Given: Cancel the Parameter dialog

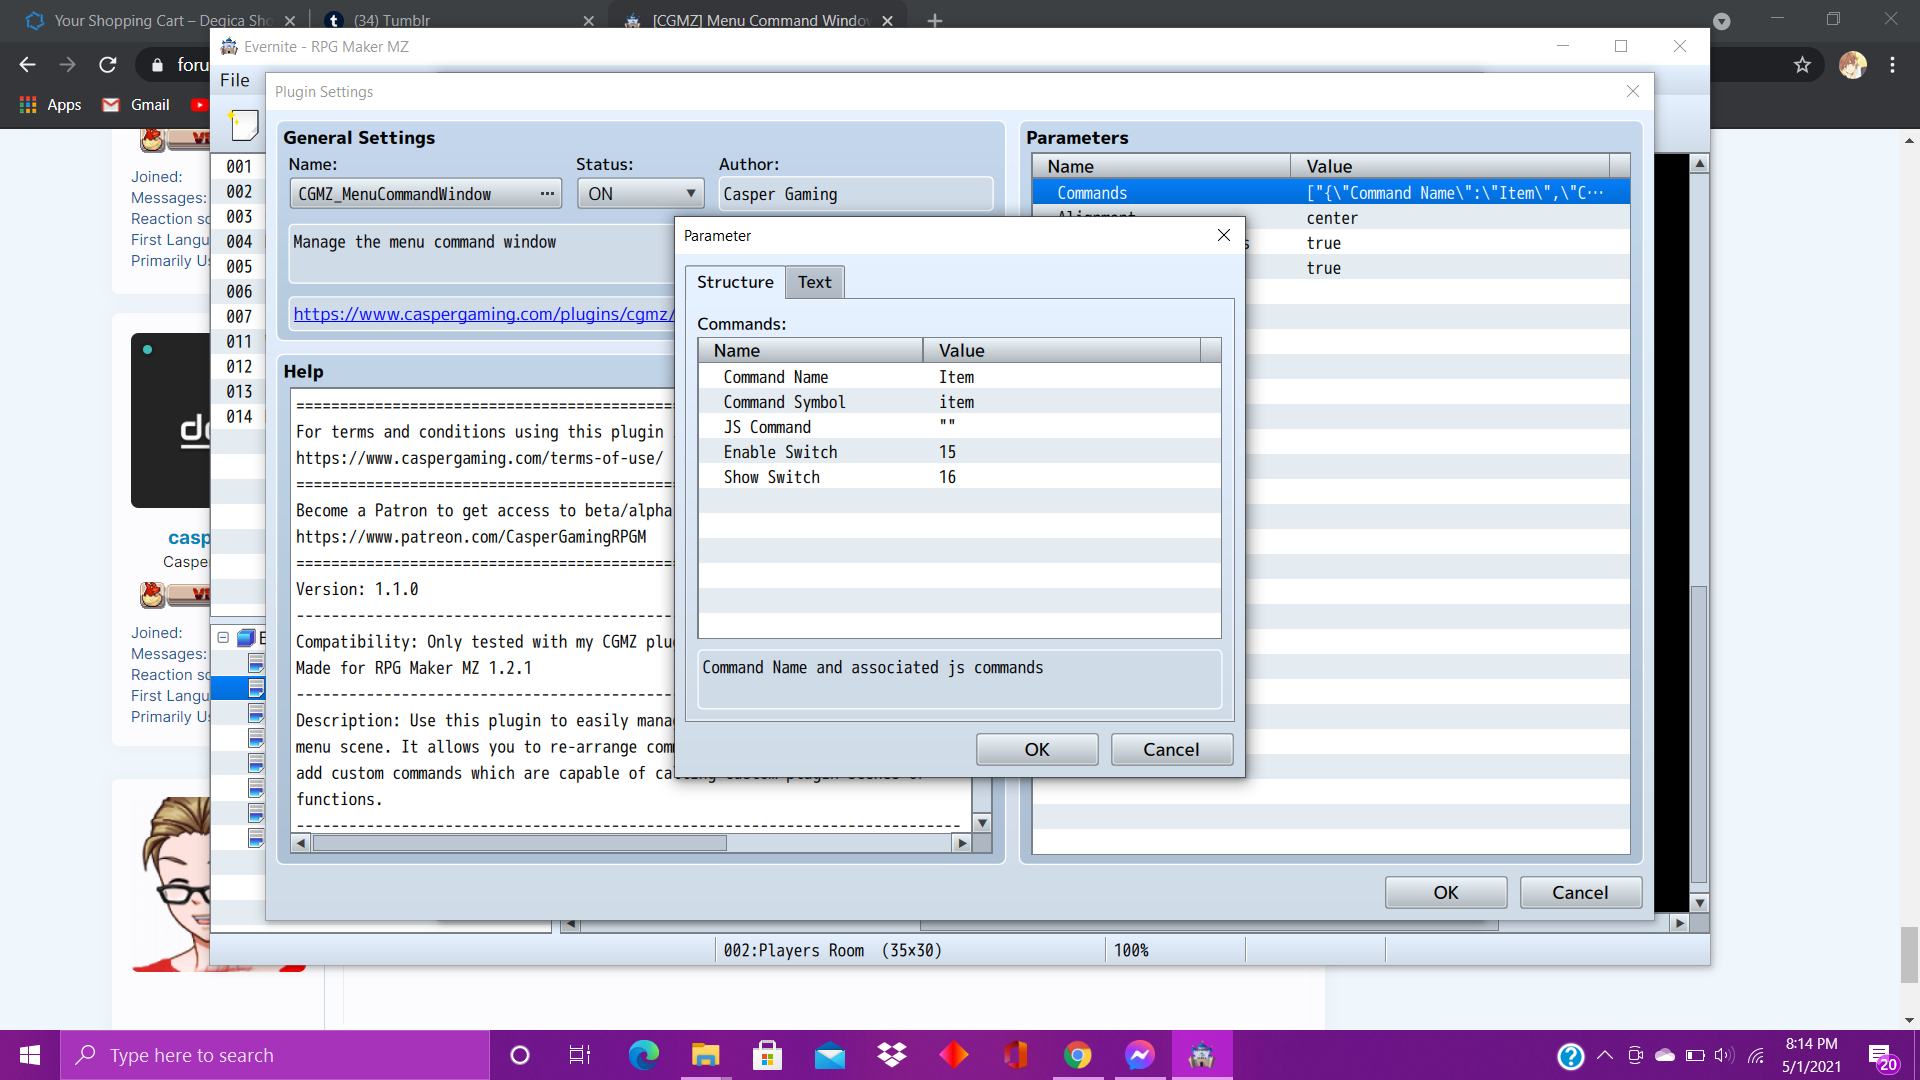Looking at the screenshot, I should [x=1171, y=750].
